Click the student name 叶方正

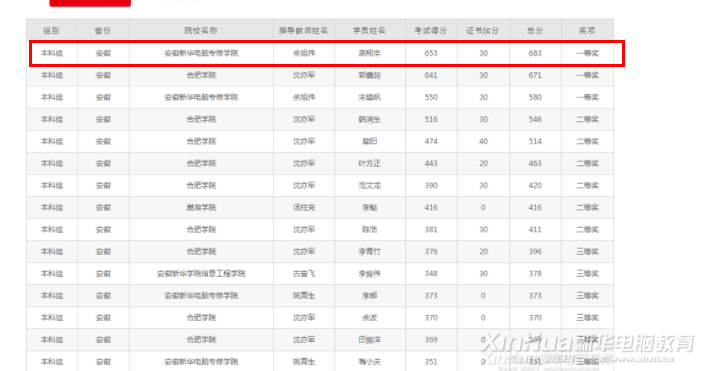tap(369, 163)
